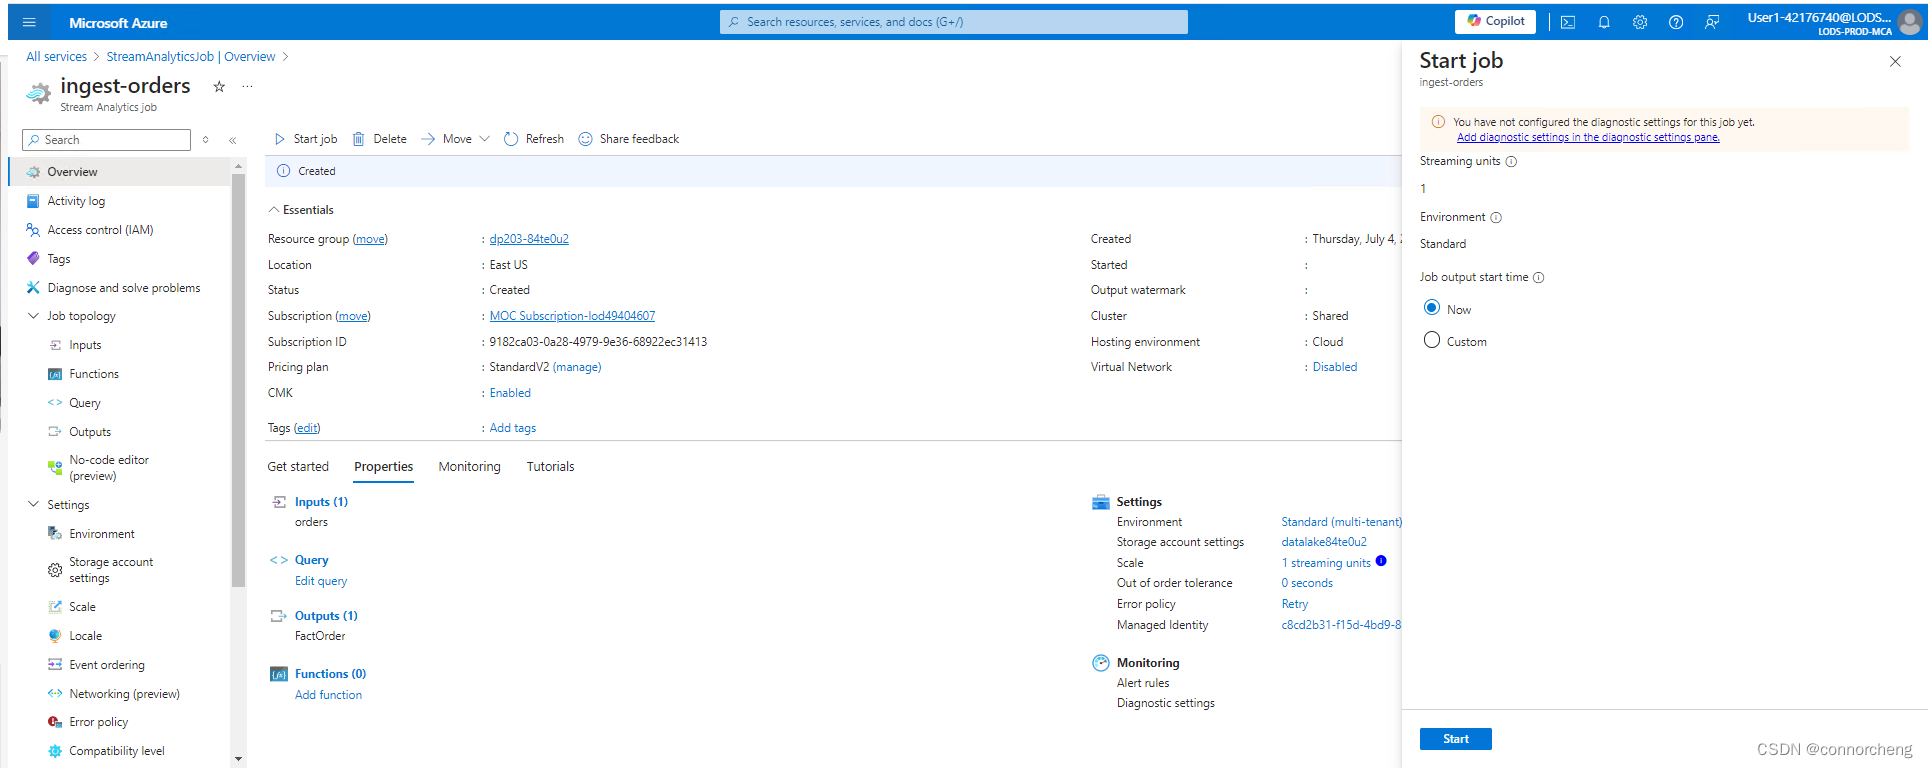Open No-code editor (preview)
Screen dimensions: 1928x768
pyautogui.click(x=108, y=468)
